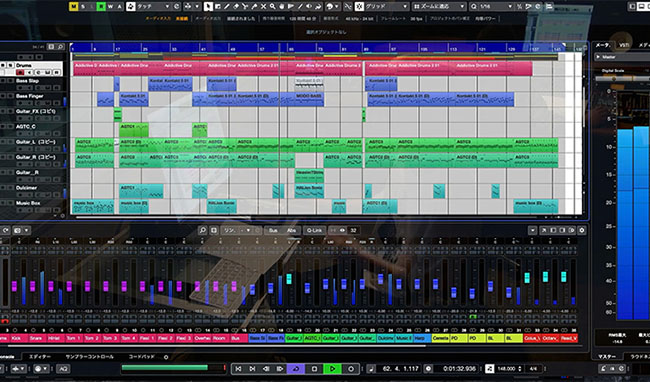Select the Glue tool
Viewport: 650px width, 382px height.
[x=254, y=6]
